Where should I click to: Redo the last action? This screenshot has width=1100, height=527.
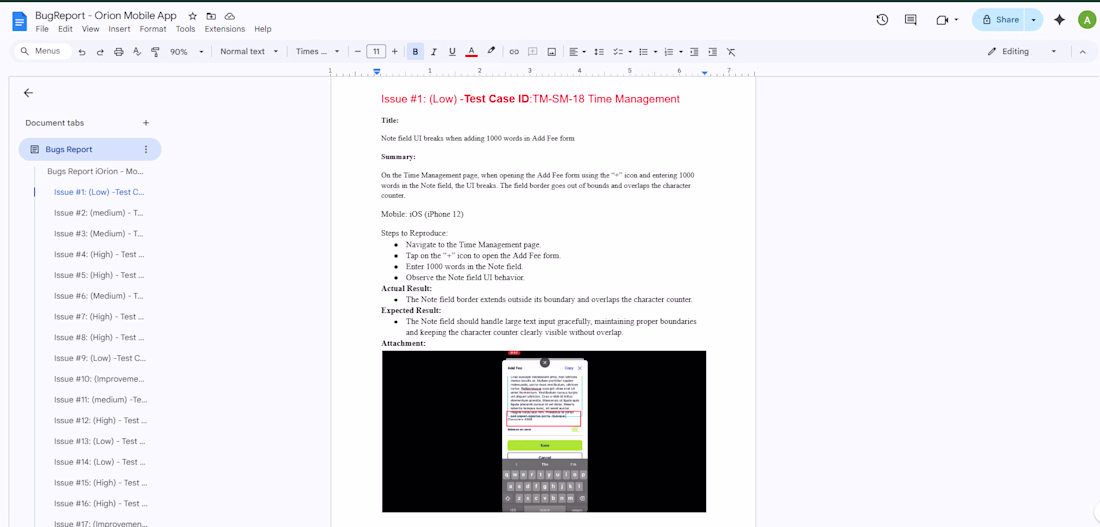pos(100,52)
